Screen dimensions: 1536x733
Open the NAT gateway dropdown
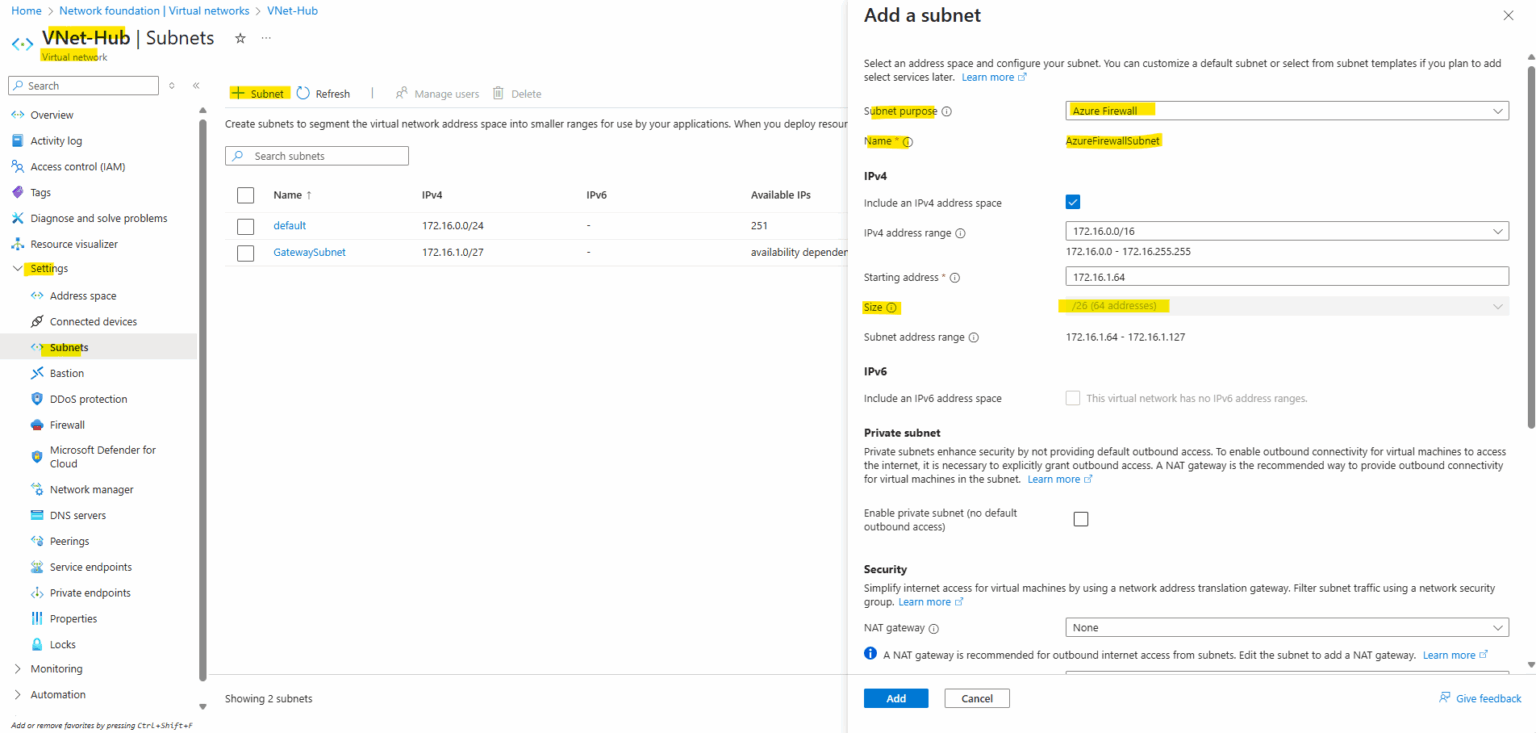pyautogui.click(x=1287, y=628)
